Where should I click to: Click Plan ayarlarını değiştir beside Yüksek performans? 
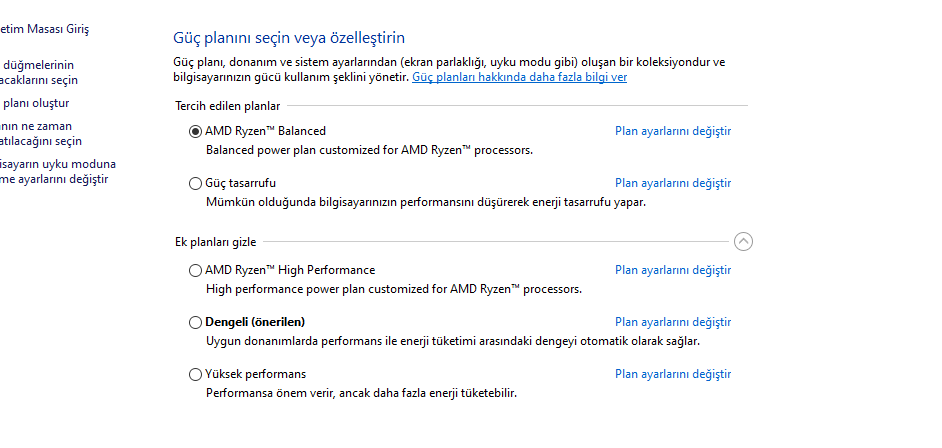coord(673,374)
